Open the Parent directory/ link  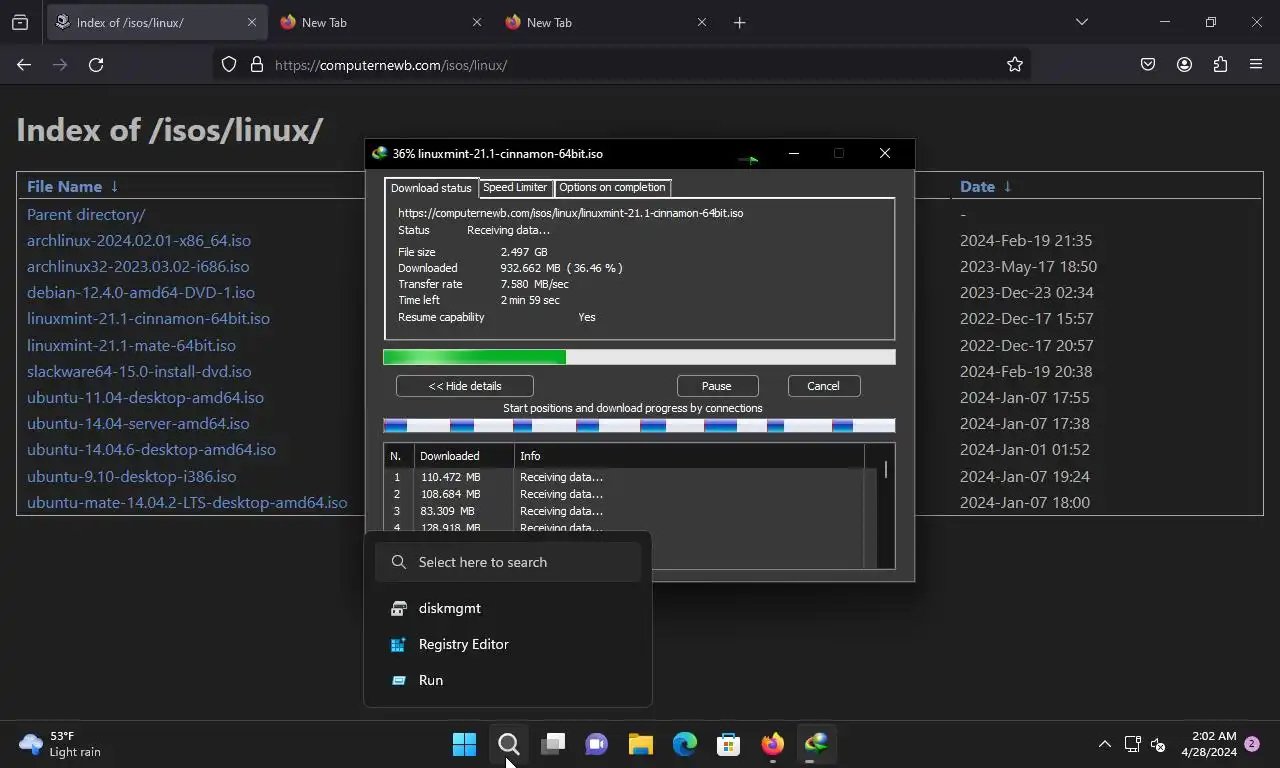coord(86,214)
